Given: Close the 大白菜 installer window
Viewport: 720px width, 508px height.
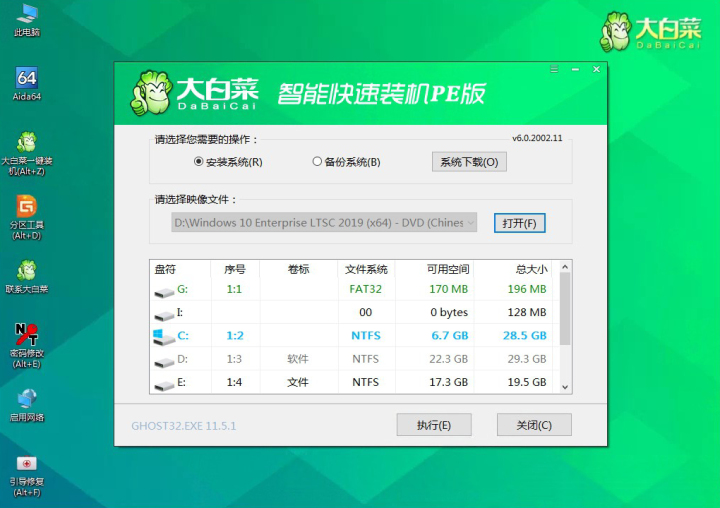Looking at the screenshot, I should [596, 69].
